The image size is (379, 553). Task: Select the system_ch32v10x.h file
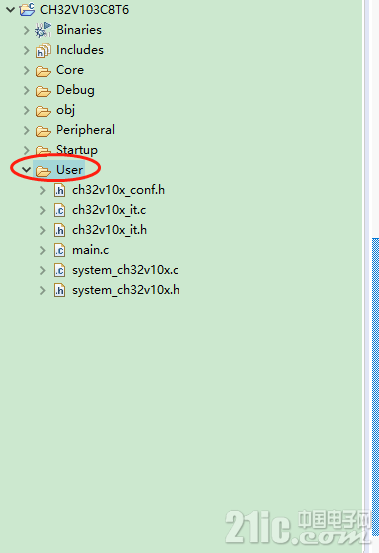[126, 290]
